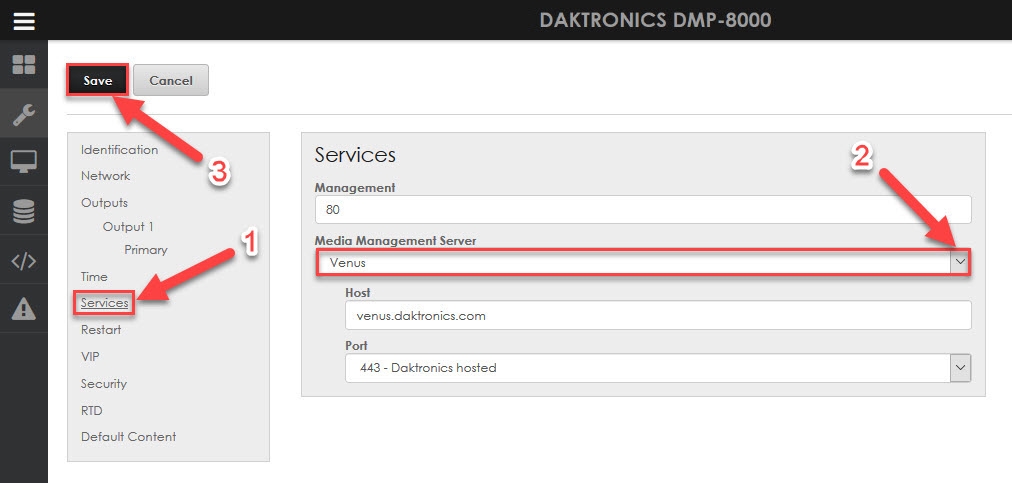Open the Services link
This screenshot has height=483, width=1012.
(104, 303)
